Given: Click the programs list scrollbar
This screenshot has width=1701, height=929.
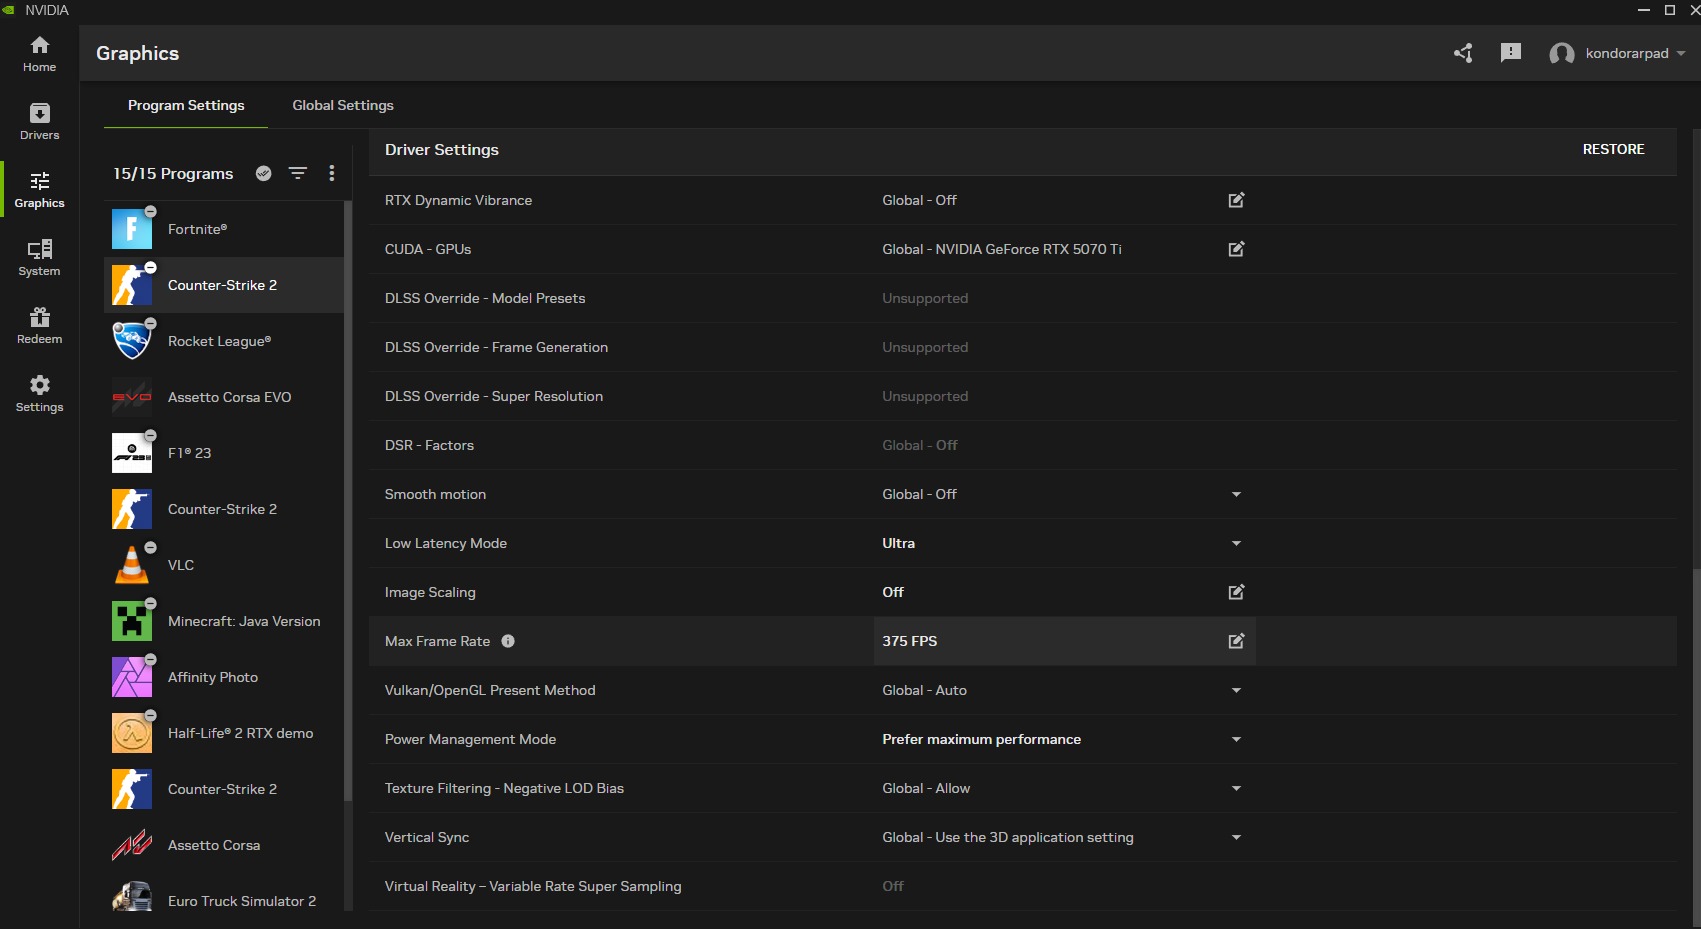Looking at the screenshot, I should tap(348, 500).
